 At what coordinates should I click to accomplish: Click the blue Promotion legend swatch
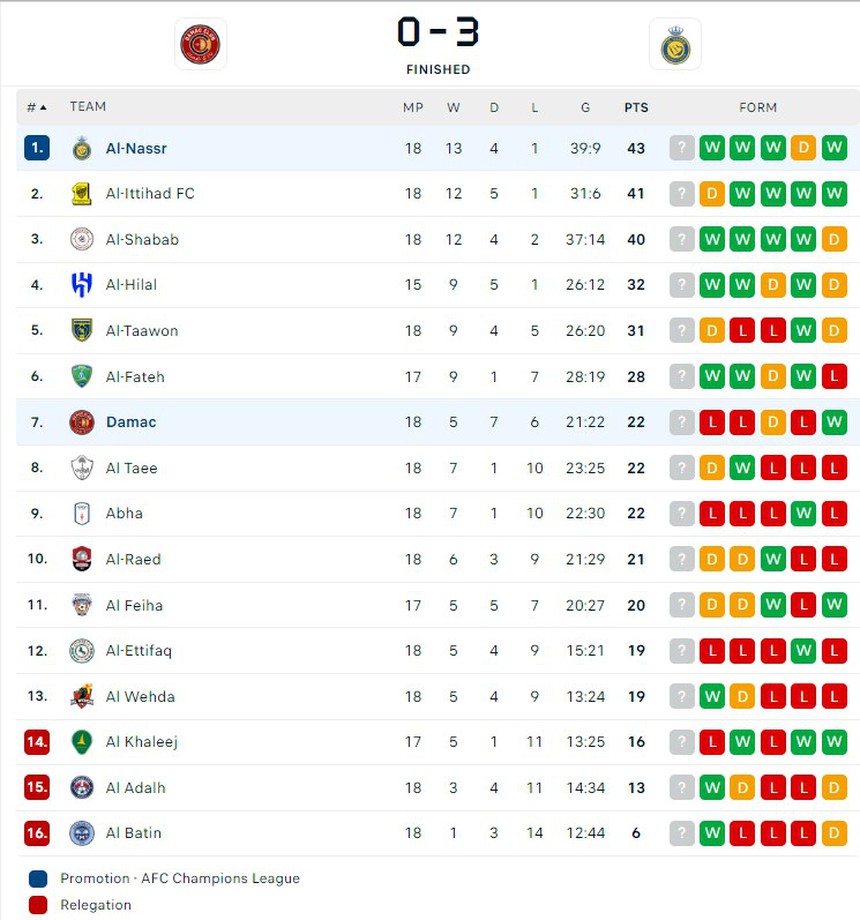38,878
